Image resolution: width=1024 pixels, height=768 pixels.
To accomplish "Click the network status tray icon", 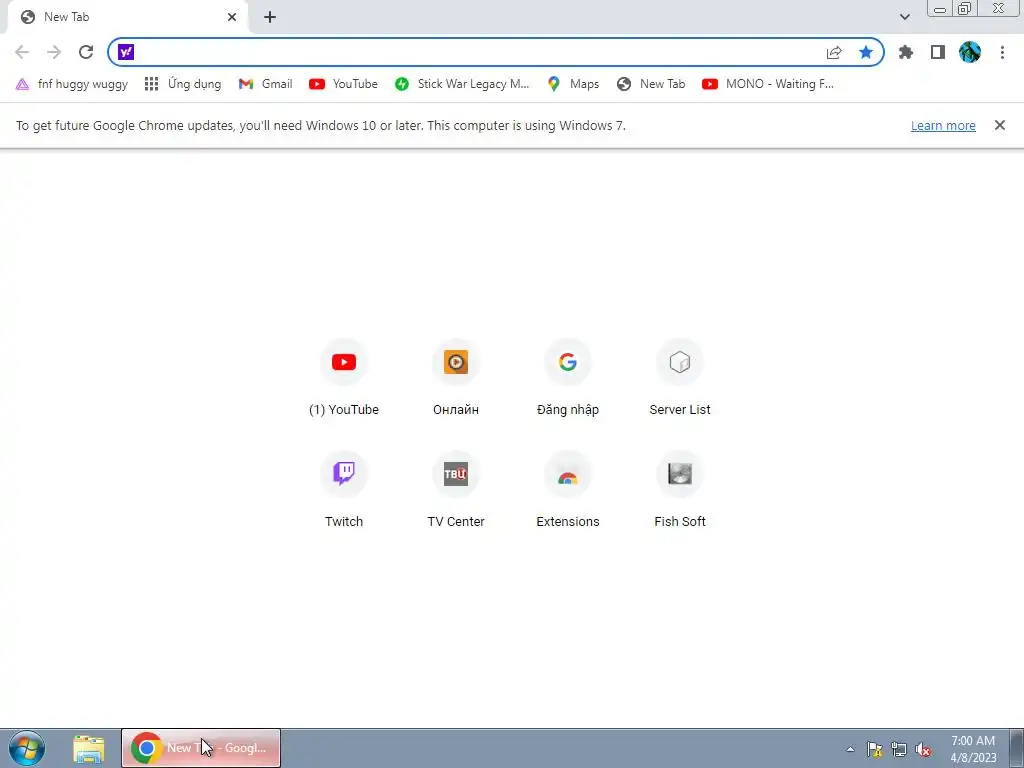I will [x=899, y=749].
